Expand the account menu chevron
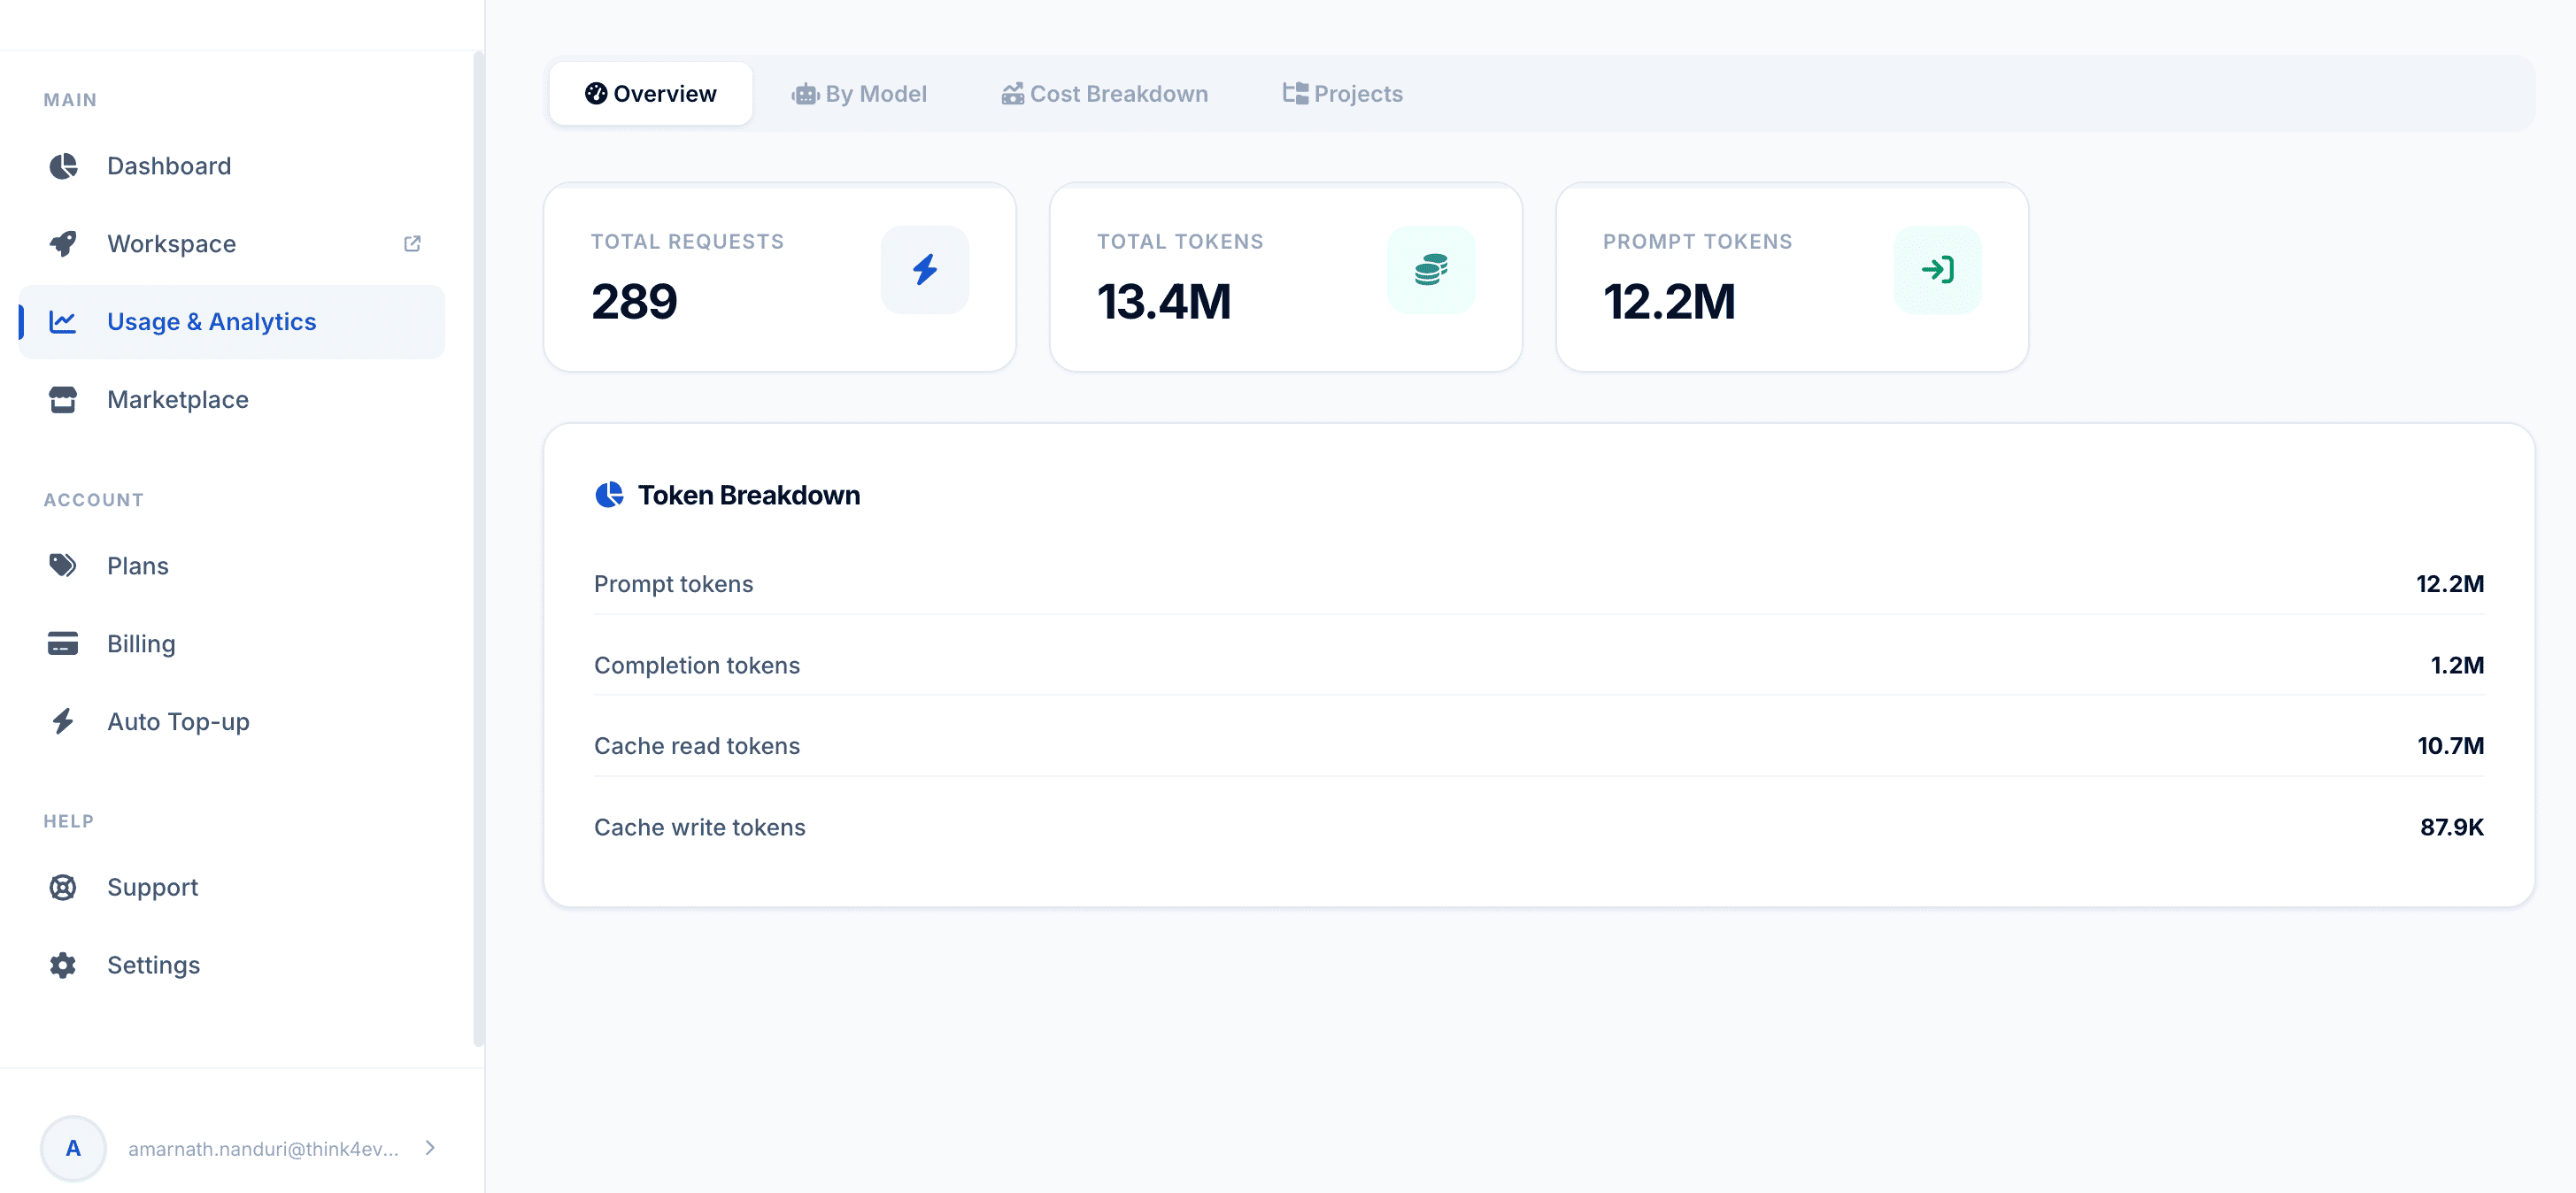 (430, 1148)
